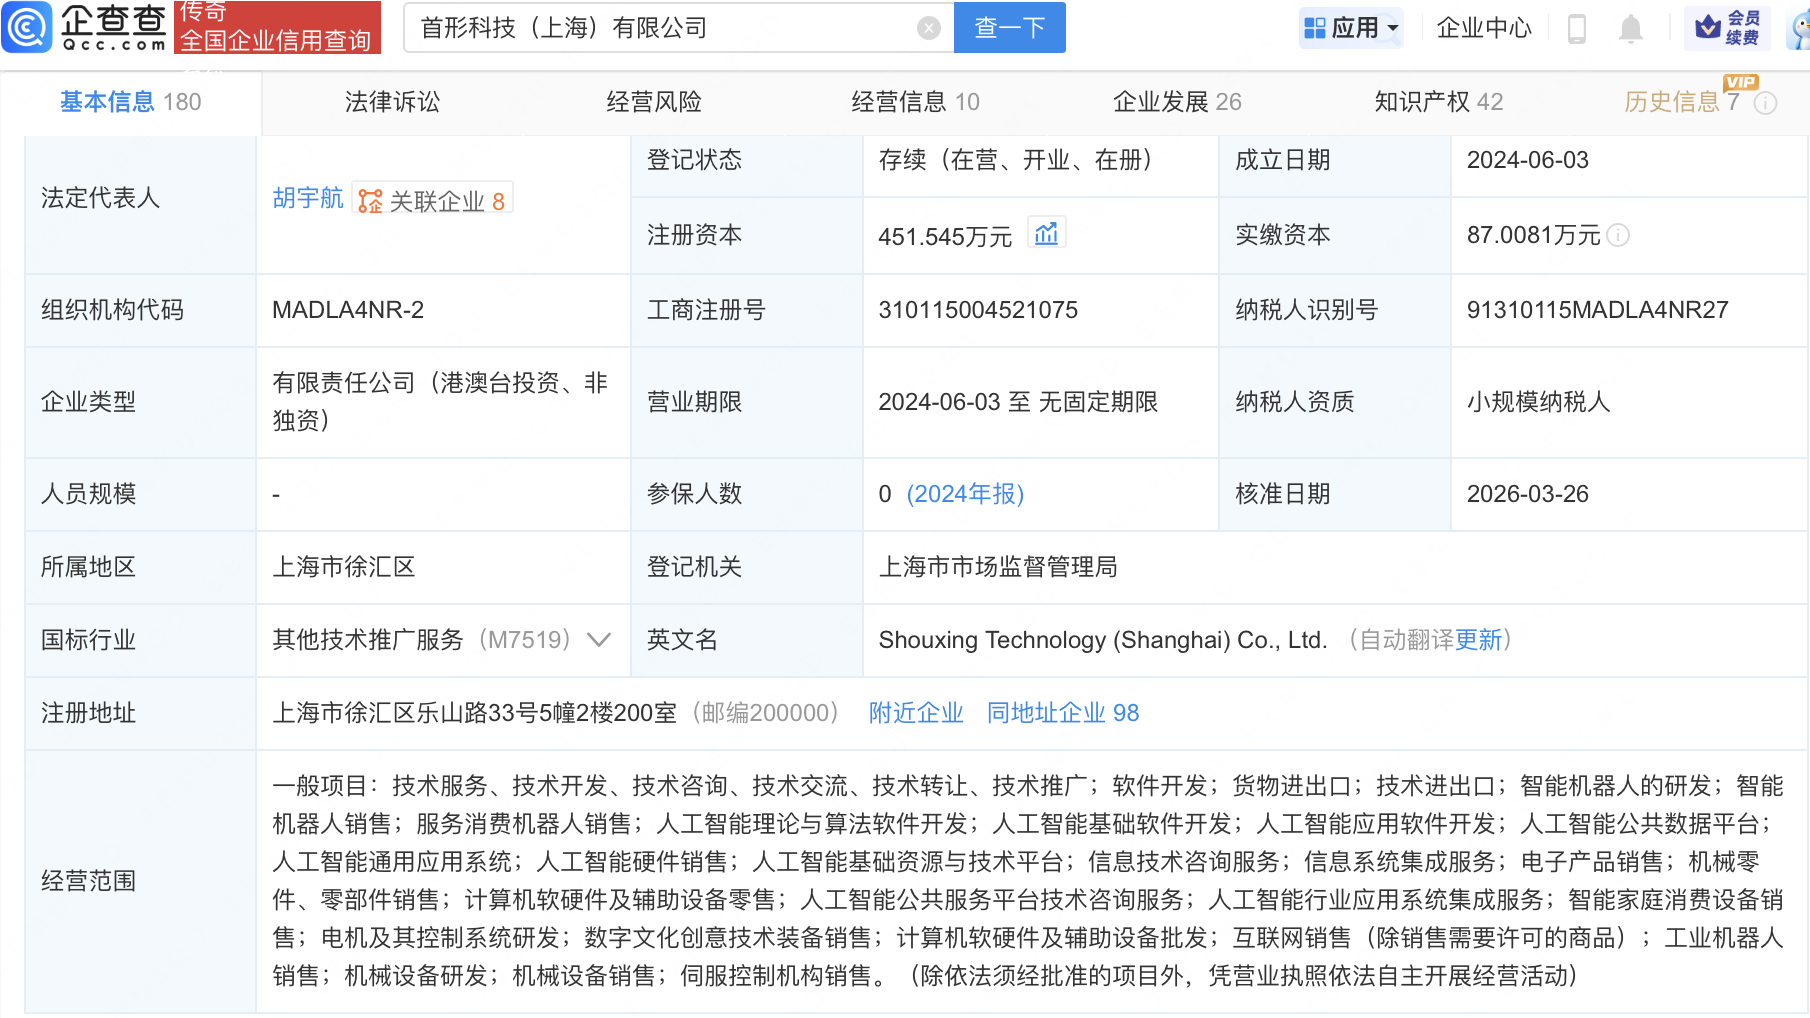Switch to the 法律诉讼 tab

pyautogui.click(x=391, y=101)
